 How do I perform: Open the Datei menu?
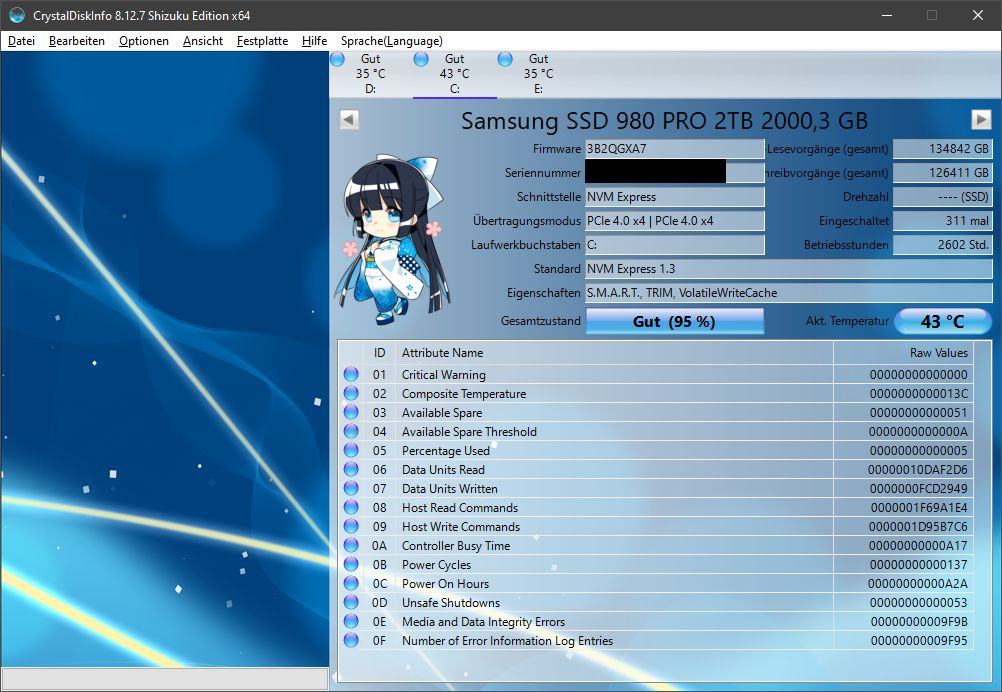21,41
